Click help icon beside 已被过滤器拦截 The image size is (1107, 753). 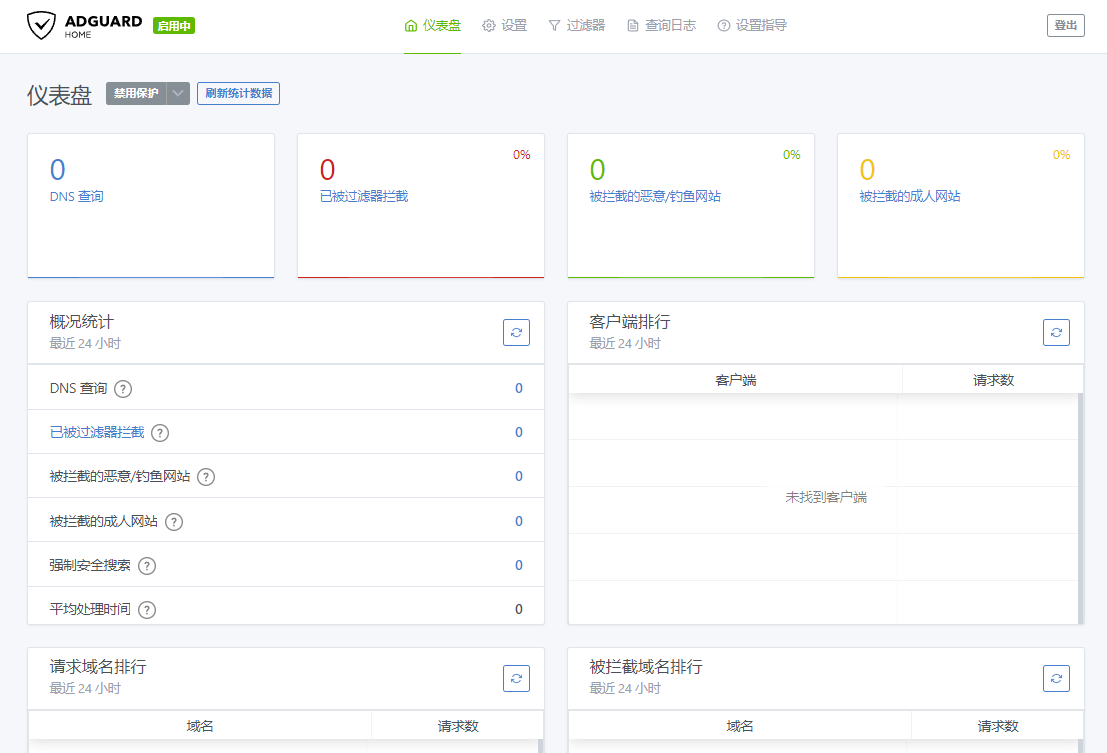tap(160, 433)
